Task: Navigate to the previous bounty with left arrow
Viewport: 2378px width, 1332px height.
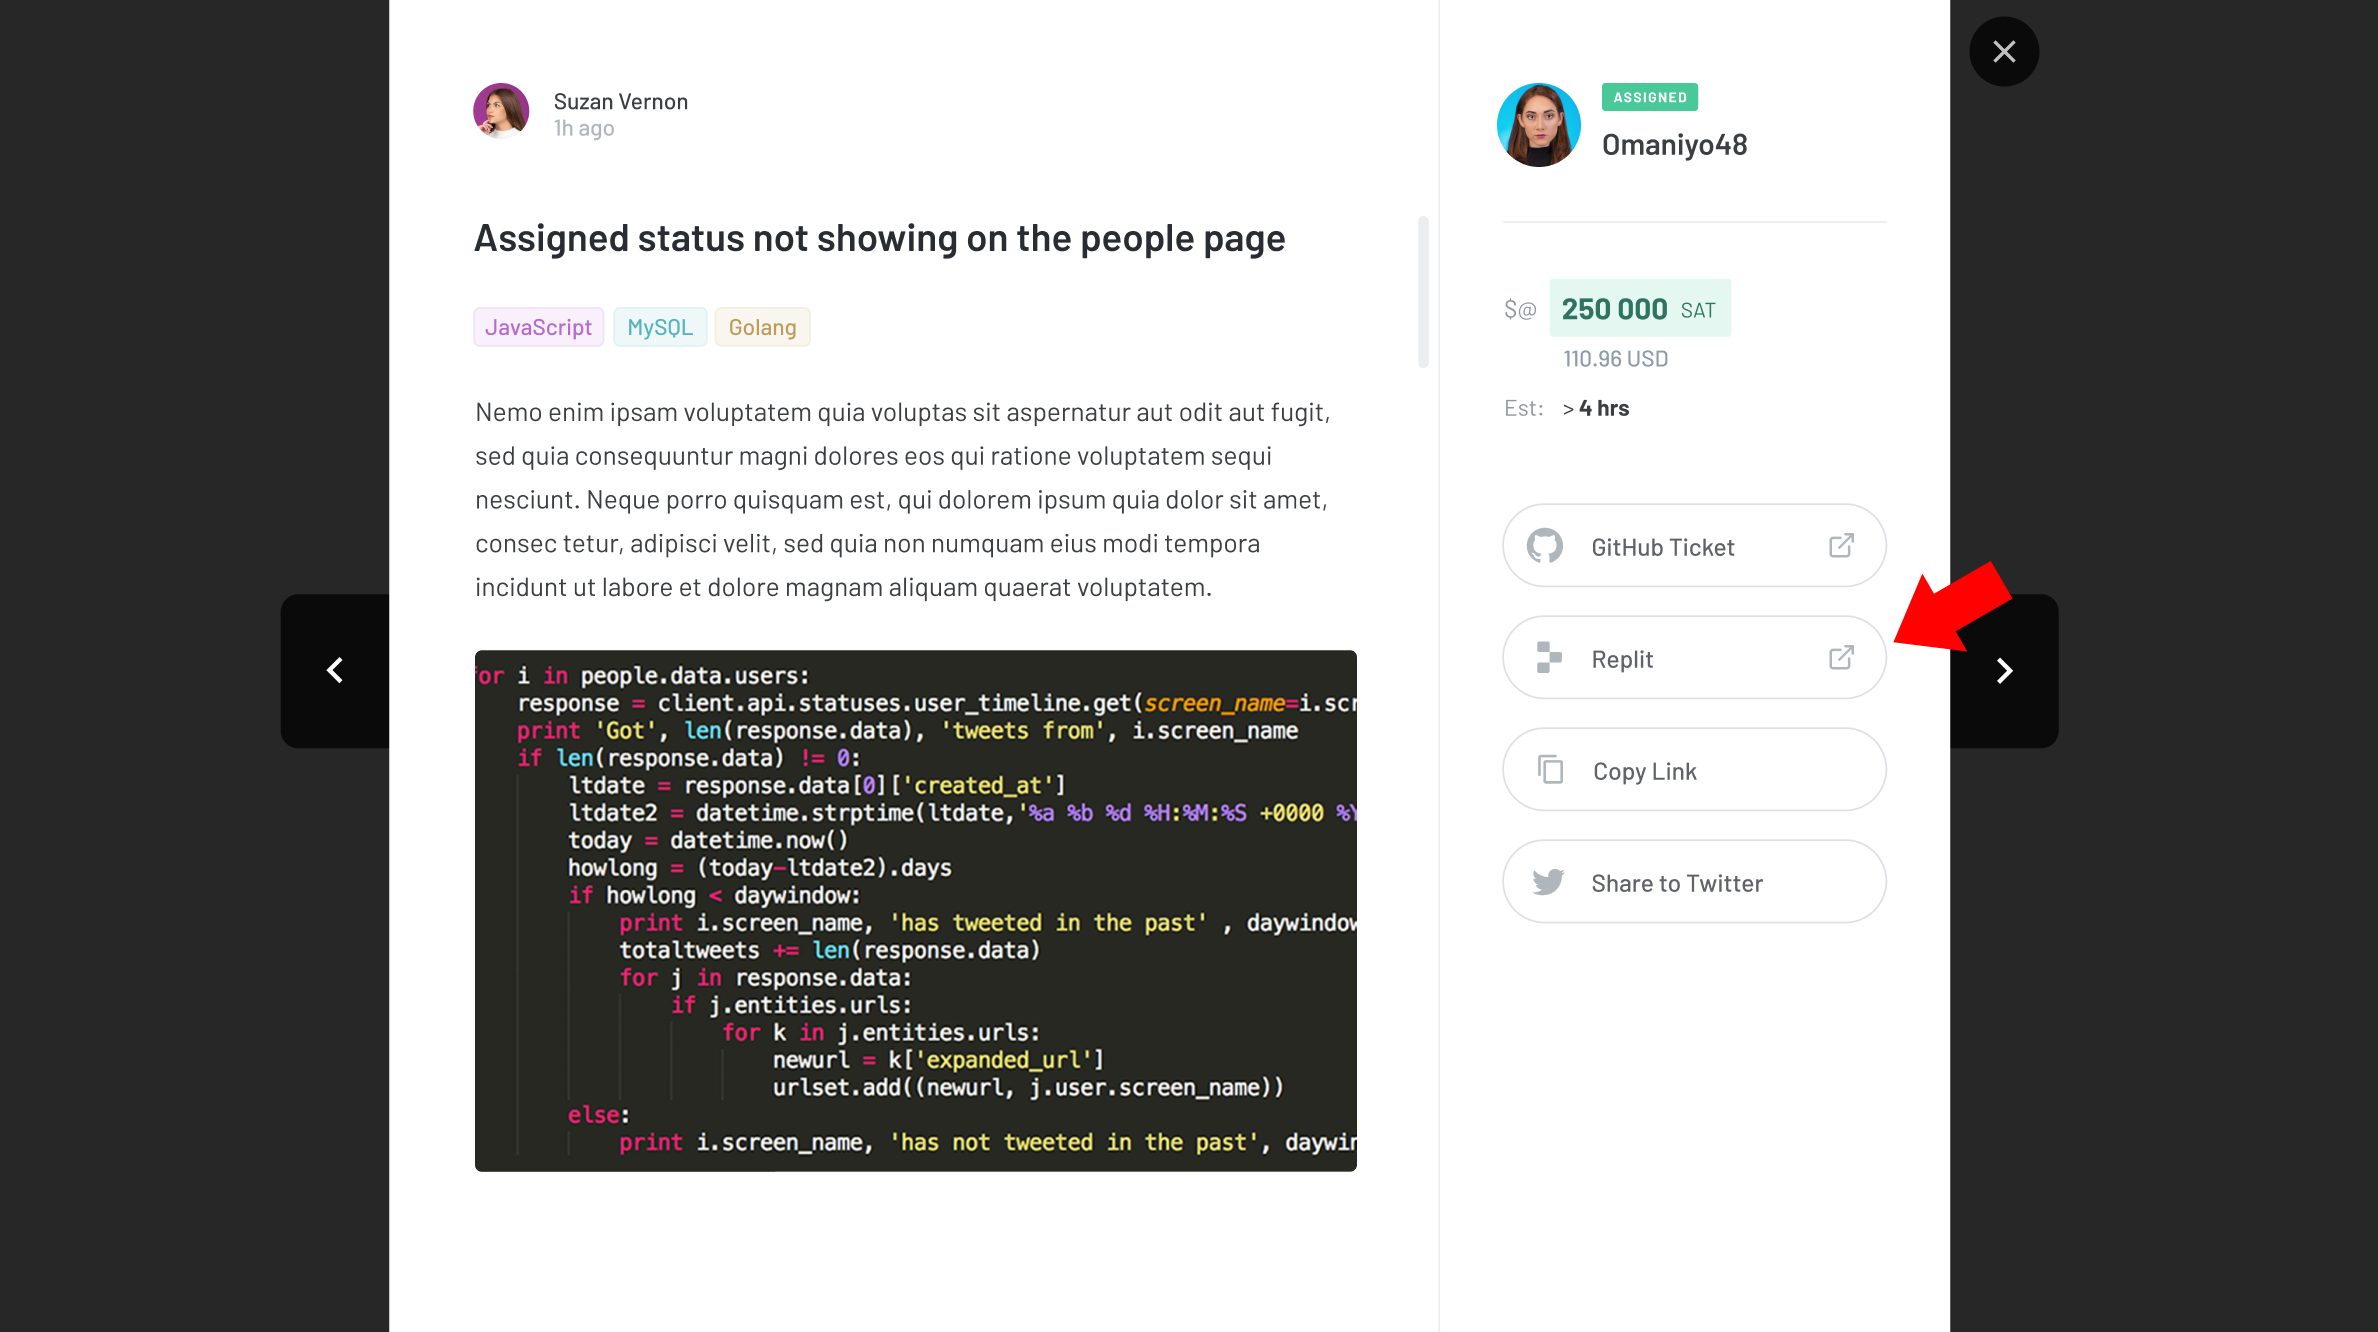Action: coord(334,670)
